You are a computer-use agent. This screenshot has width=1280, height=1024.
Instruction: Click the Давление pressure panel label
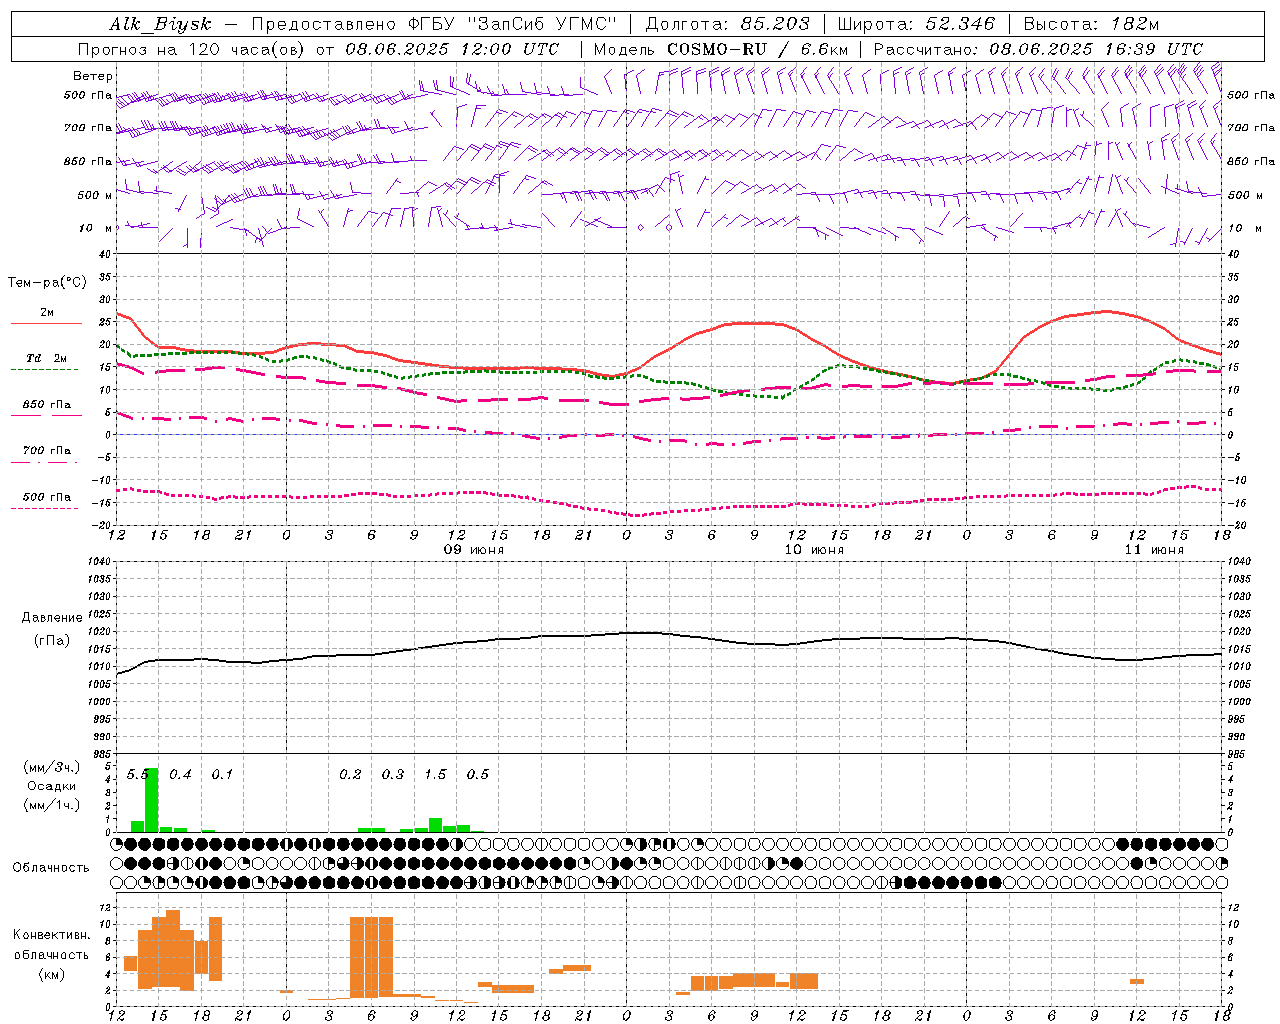point(52,618)
